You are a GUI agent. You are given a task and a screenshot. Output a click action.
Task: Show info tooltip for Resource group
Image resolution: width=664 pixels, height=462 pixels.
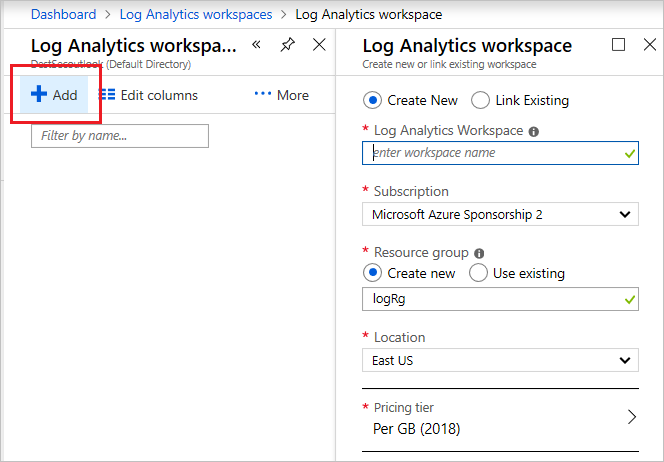point(479,254)
